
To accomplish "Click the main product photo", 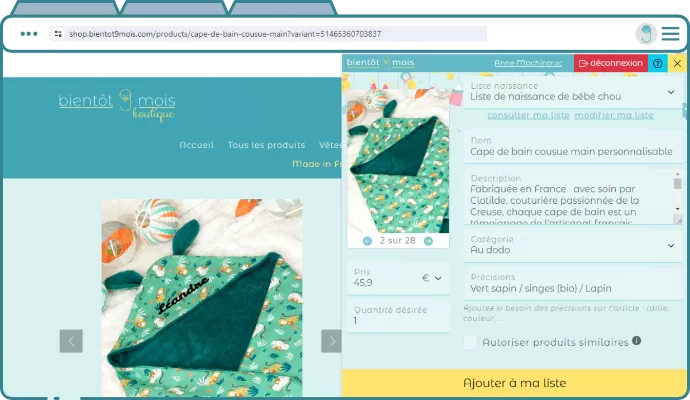I will click(x=202, y=298).
